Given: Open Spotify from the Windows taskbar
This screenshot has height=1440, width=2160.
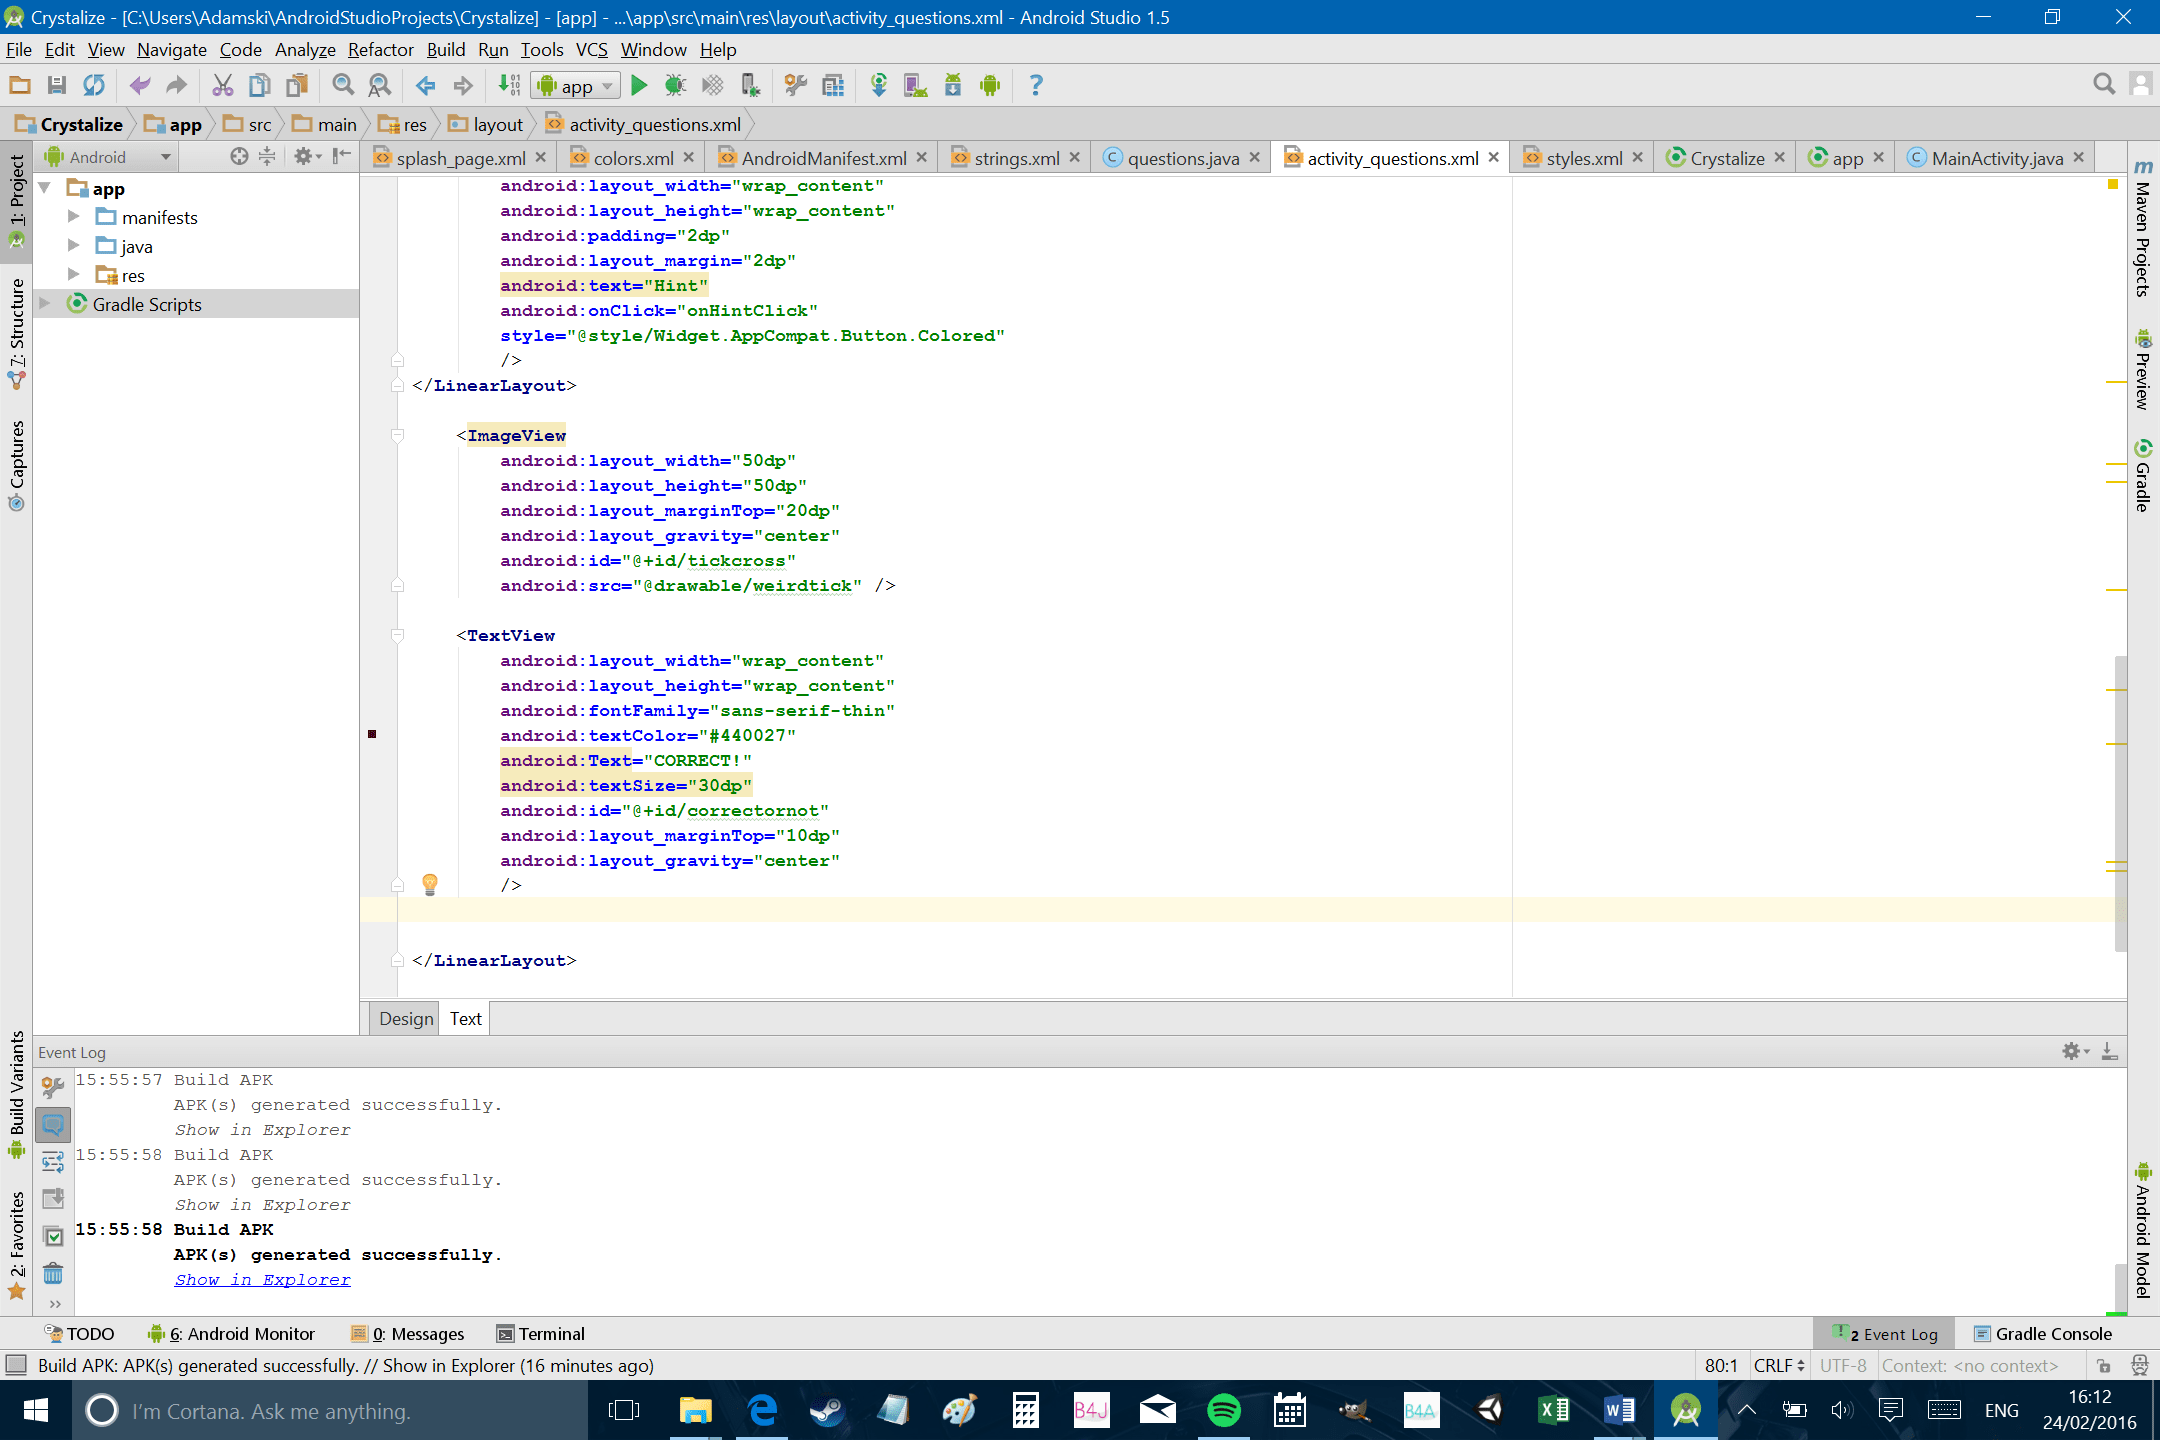Looking at the screenshot, I should (x=1222, y=1410).
